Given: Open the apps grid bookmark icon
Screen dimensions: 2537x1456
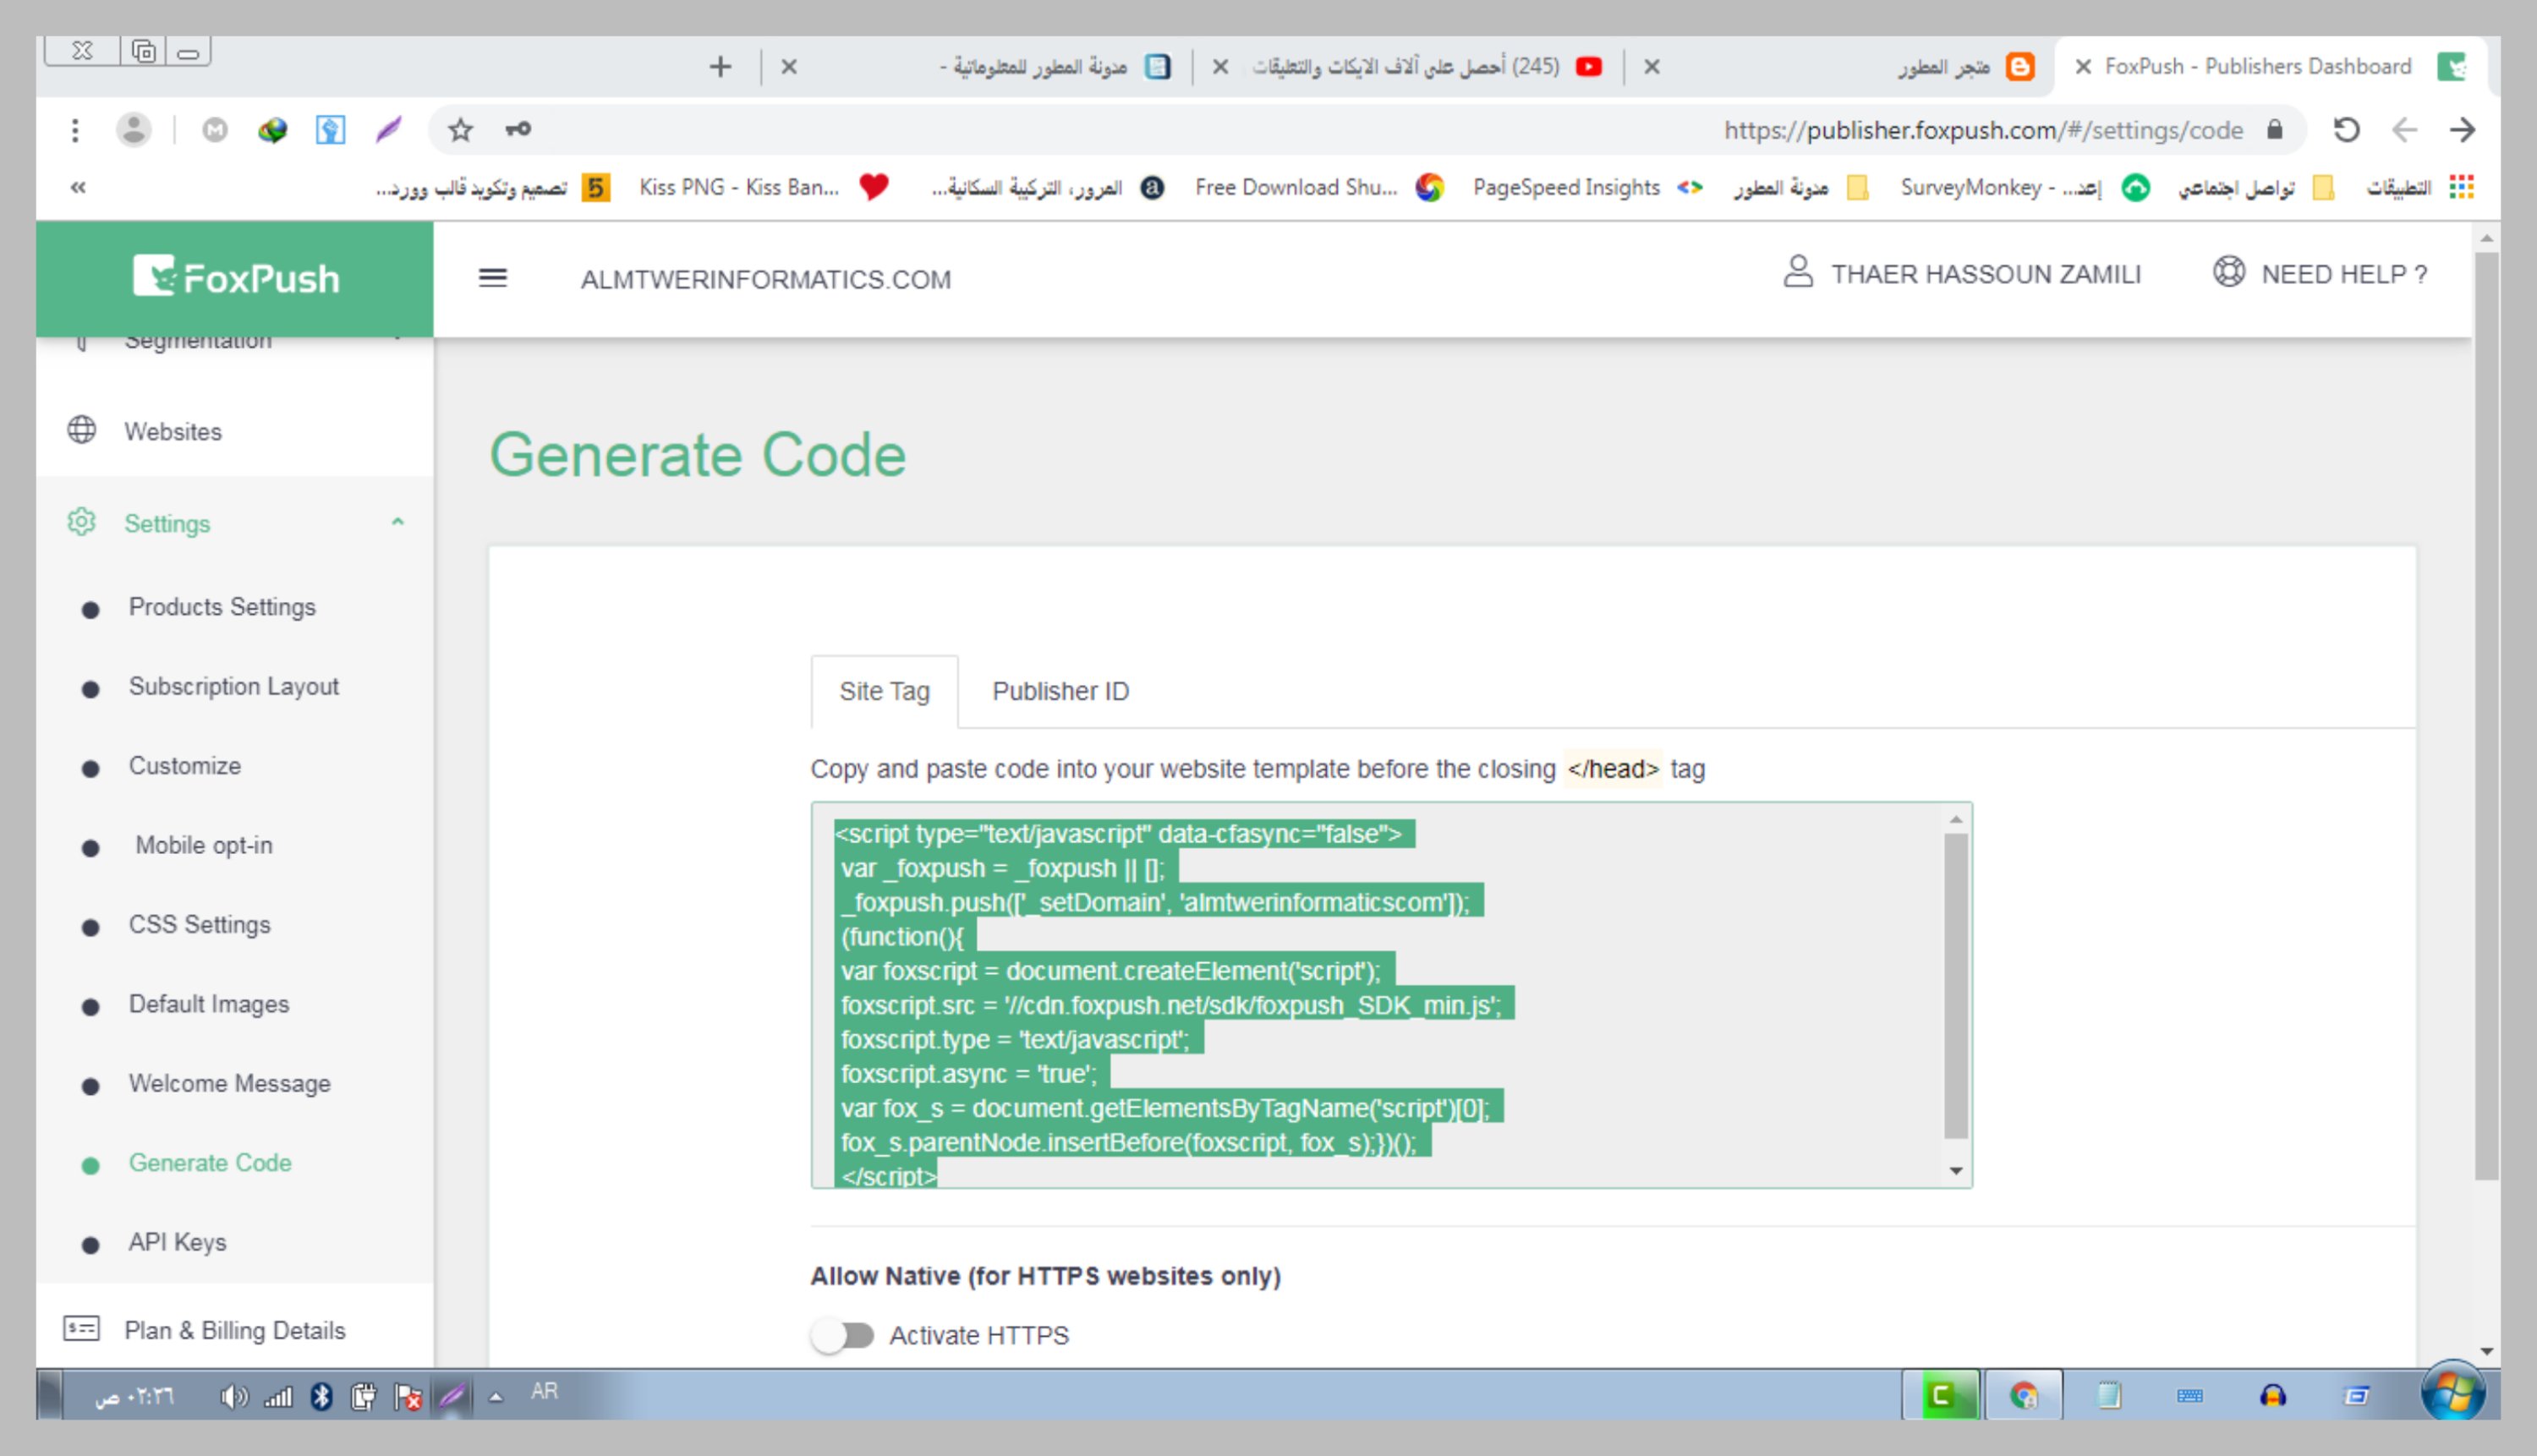Looking at the screenshot, I should 2461,187.
